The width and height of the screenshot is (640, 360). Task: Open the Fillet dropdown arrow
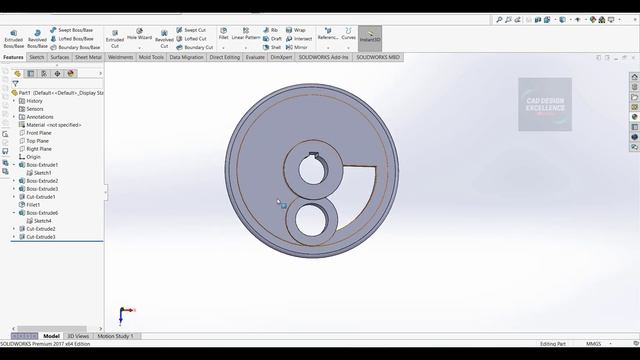[x=223, y=48]
